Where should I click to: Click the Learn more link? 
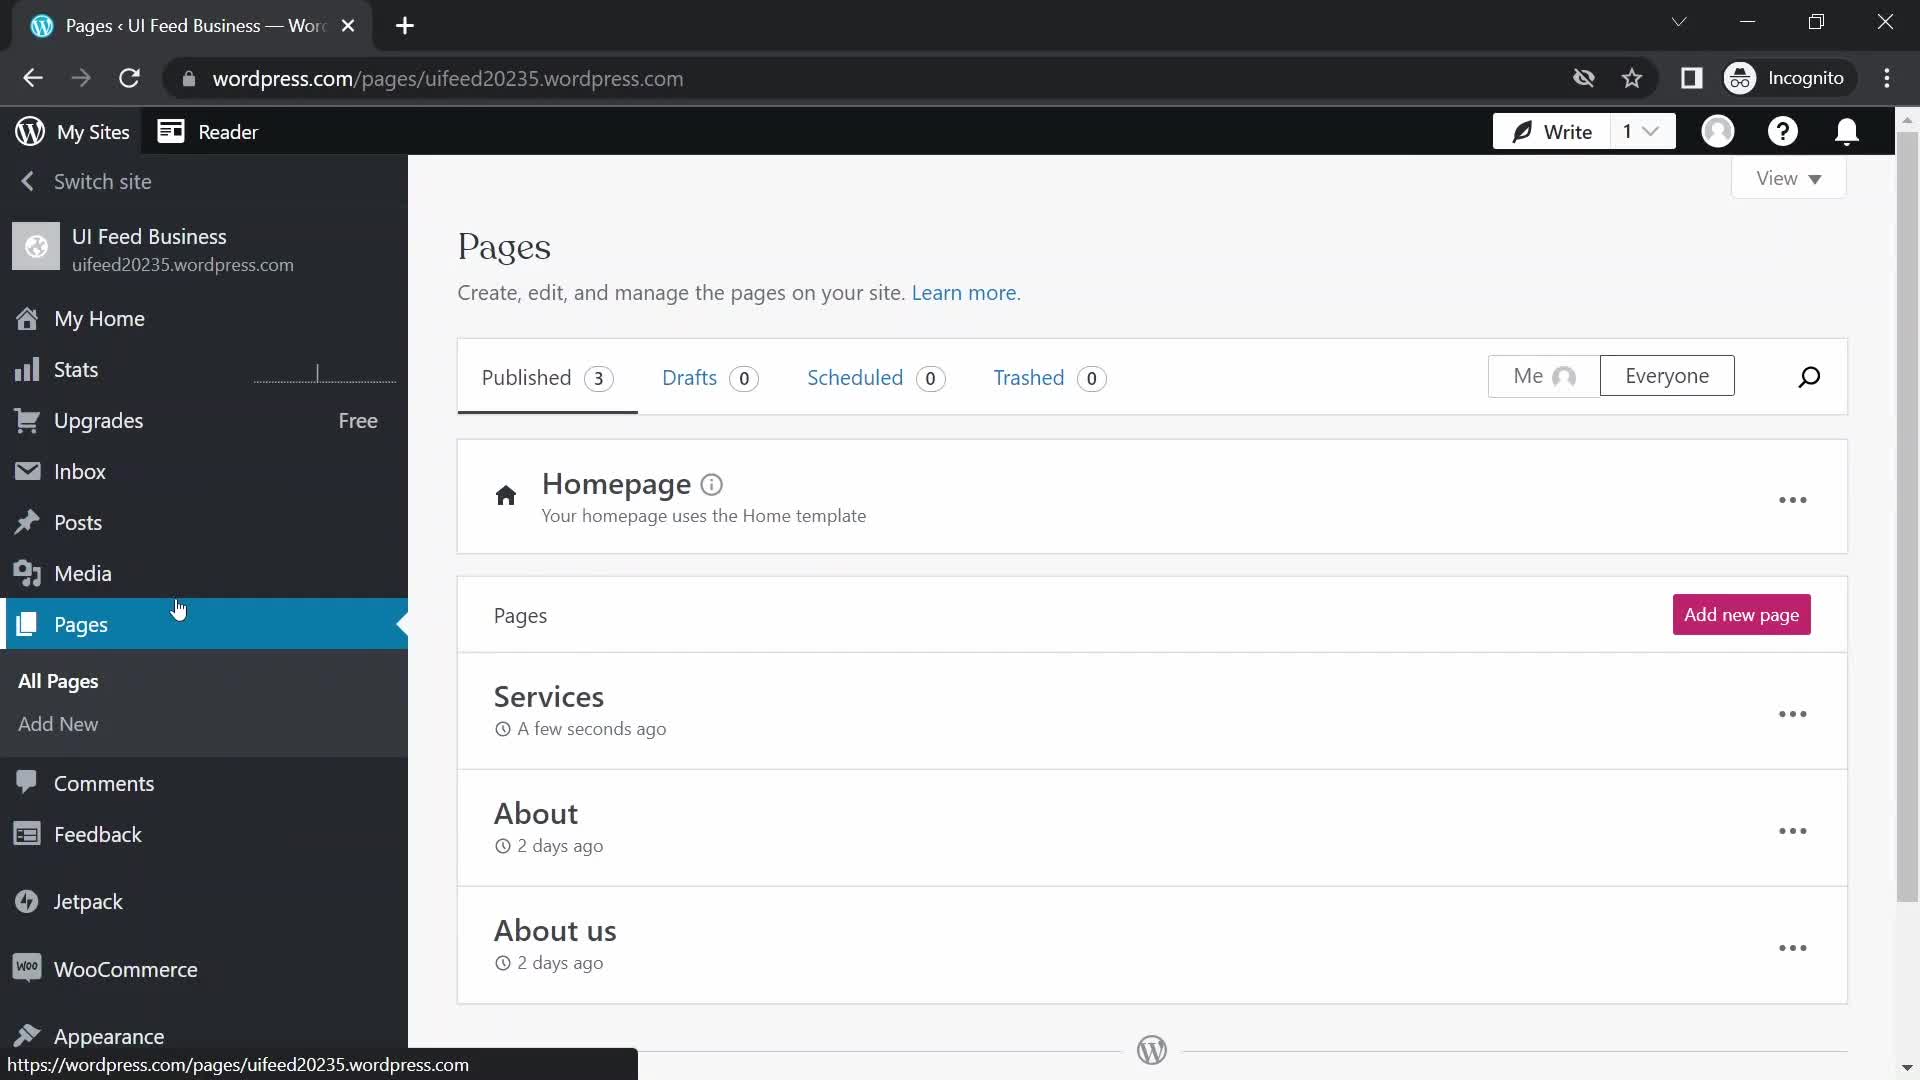pyautogui.click(x=963, y=293)
